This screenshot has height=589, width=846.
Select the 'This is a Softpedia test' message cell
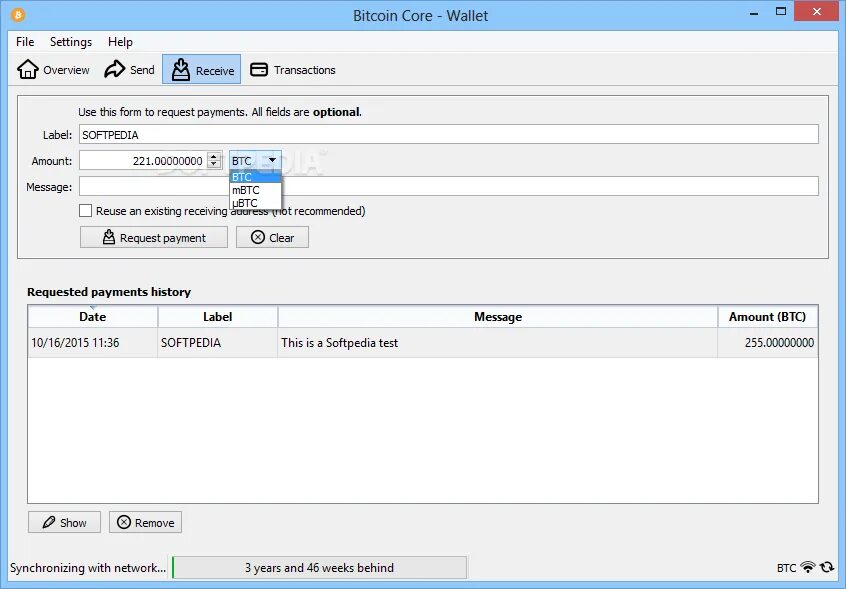click(x=497, y=343)
